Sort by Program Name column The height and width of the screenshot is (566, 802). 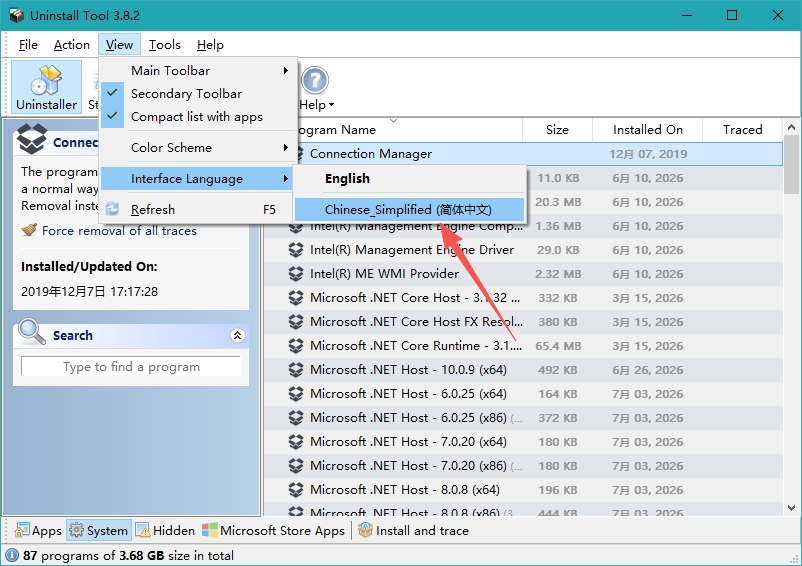[393, 130]
